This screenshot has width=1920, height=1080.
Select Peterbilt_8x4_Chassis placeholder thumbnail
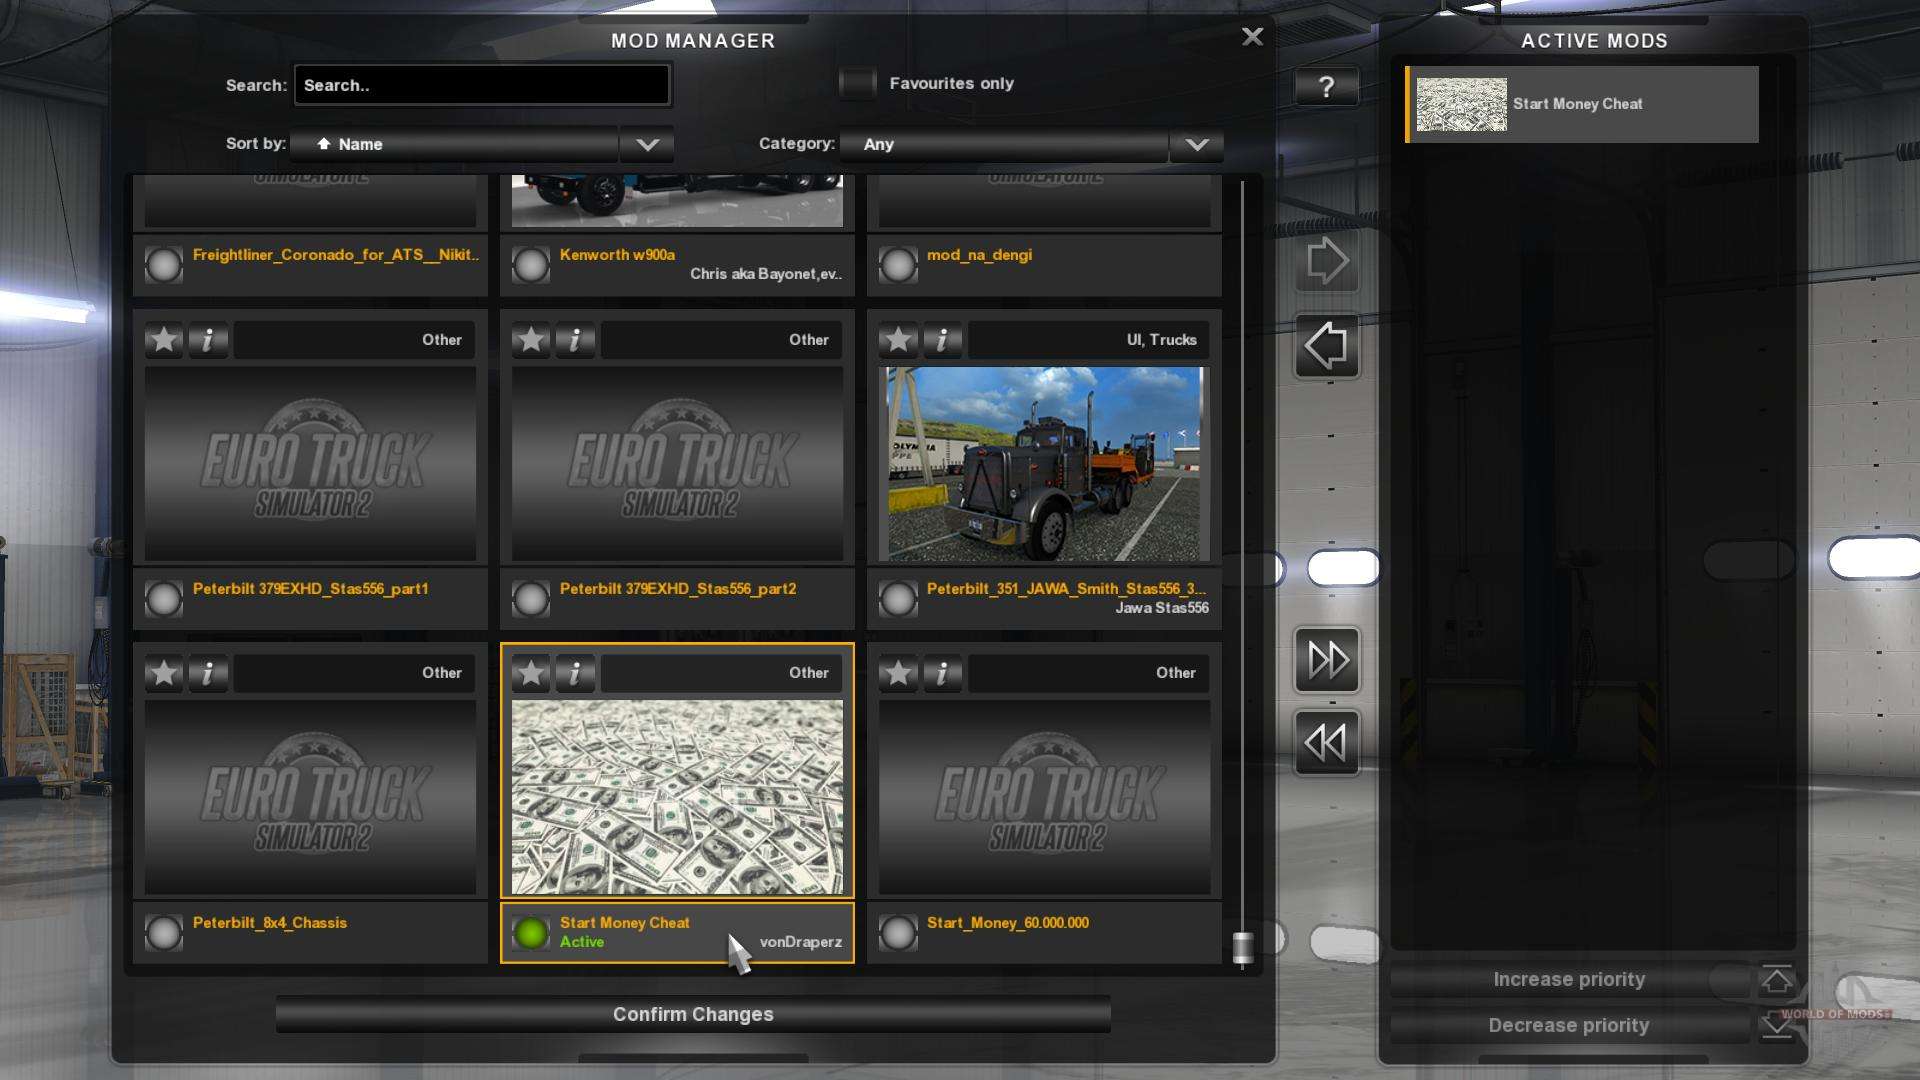[310, 797]
